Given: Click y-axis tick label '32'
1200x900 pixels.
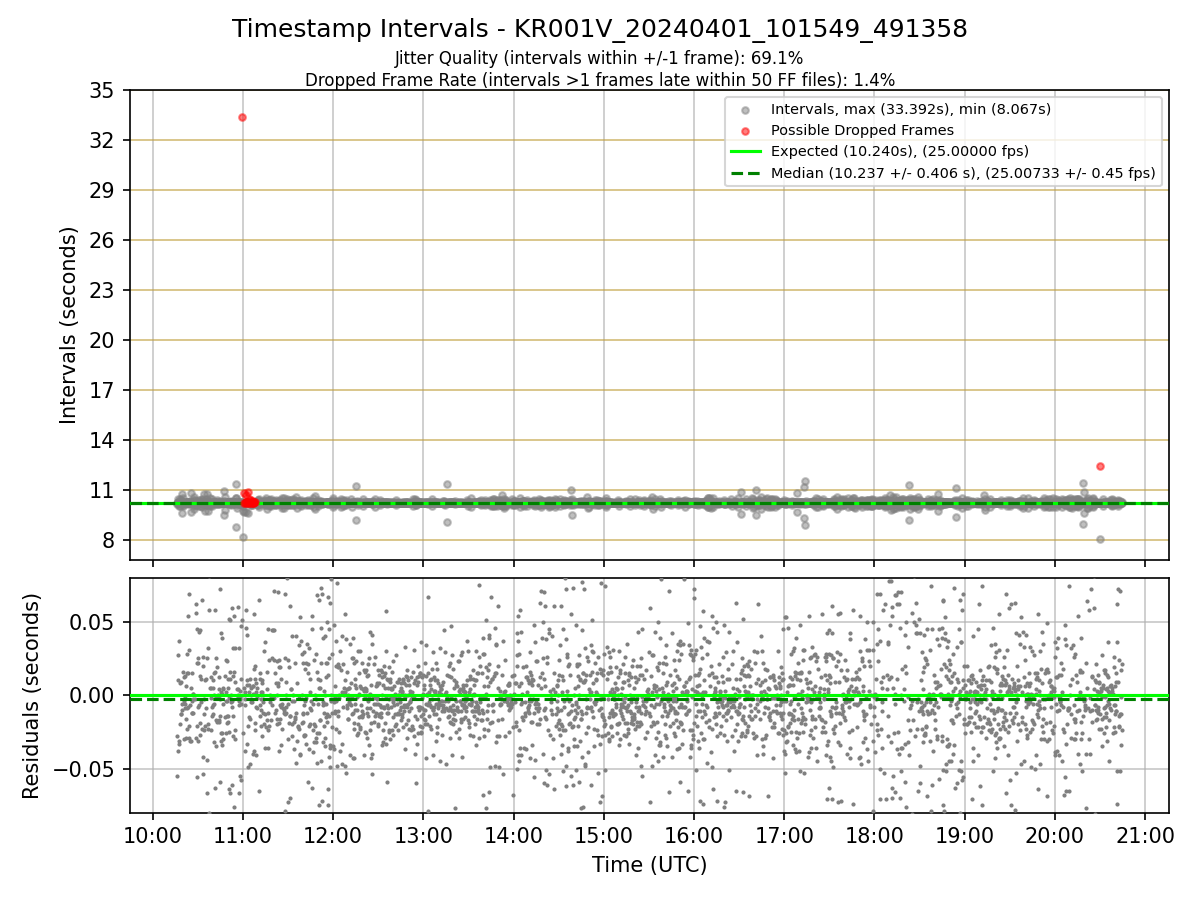Looking at the screenshot, I should tap(103, 140).
